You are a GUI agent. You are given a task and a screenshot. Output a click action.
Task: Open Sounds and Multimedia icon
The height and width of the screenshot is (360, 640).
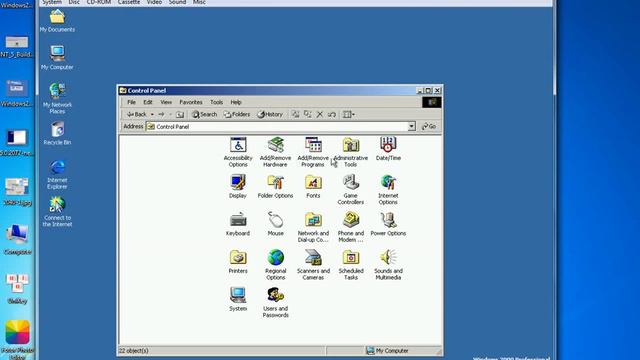tap(388, 264)
